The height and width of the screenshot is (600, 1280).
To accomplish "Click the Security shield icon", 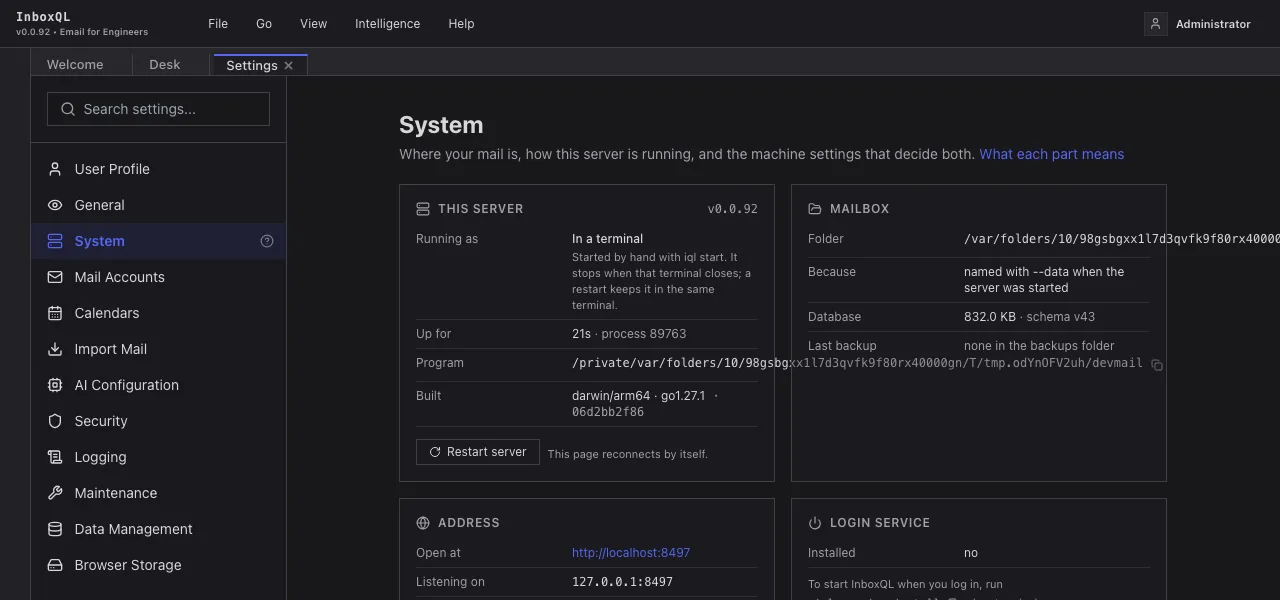I will click(55, 421).
